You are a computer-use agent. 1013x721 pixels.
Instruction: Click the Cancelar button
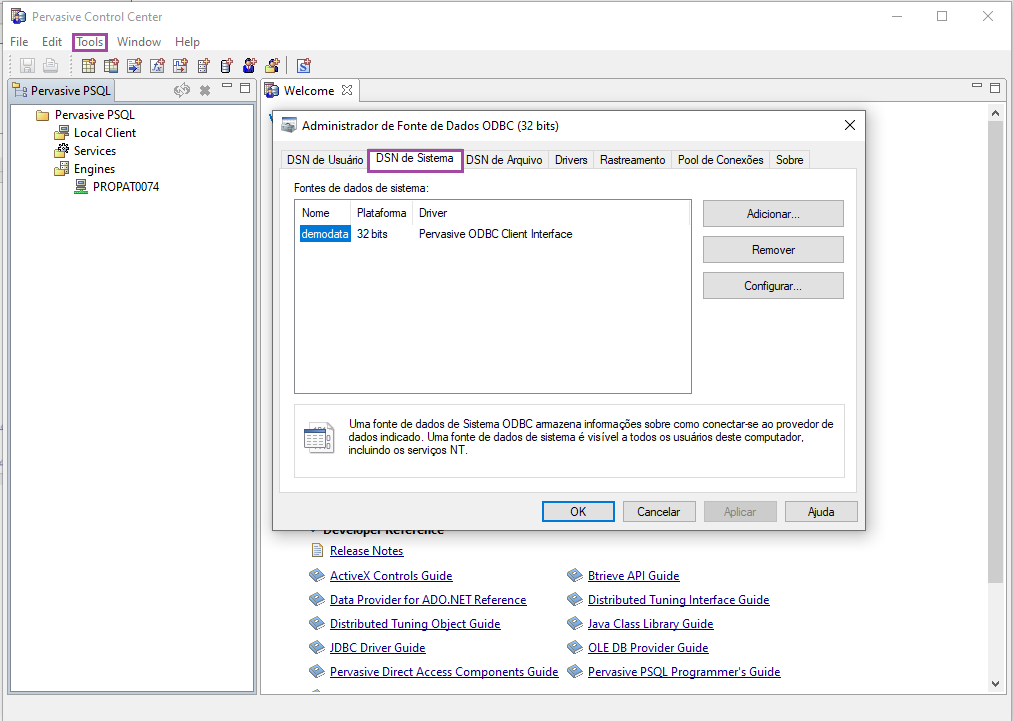659,512
